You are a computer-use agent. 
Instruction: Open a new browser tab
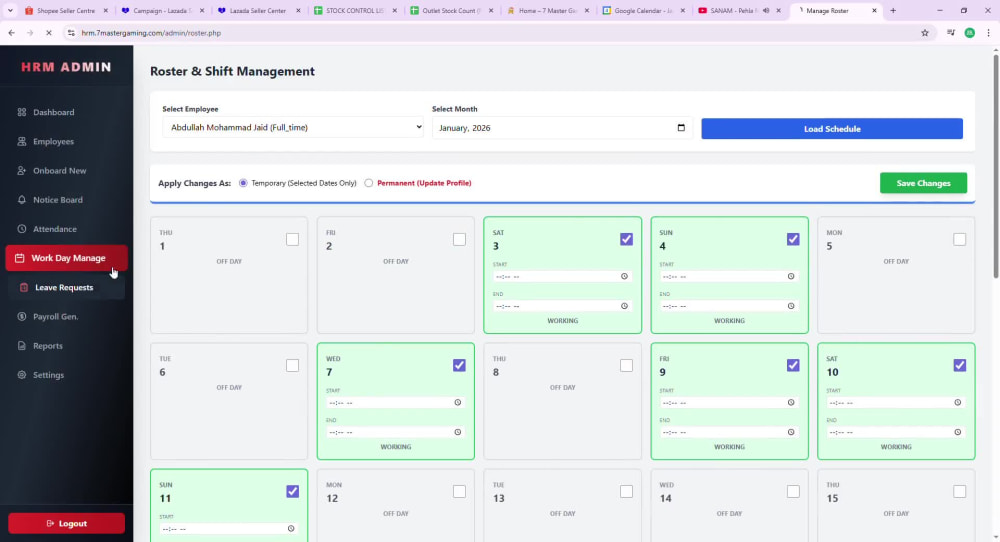tap(893, 11)
